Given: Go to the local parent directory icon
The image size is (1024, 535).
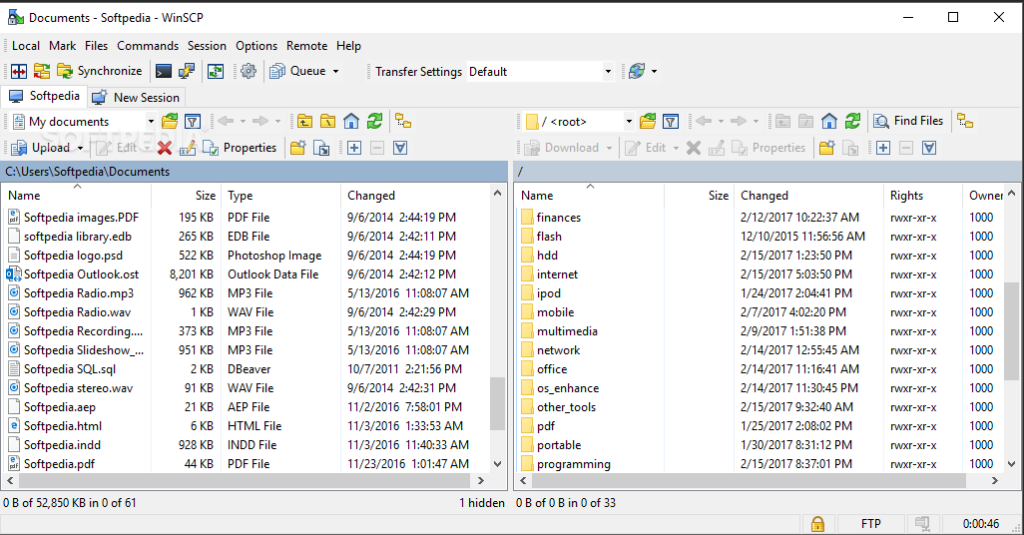Looking at the screenshot, I should click(304, 122).
